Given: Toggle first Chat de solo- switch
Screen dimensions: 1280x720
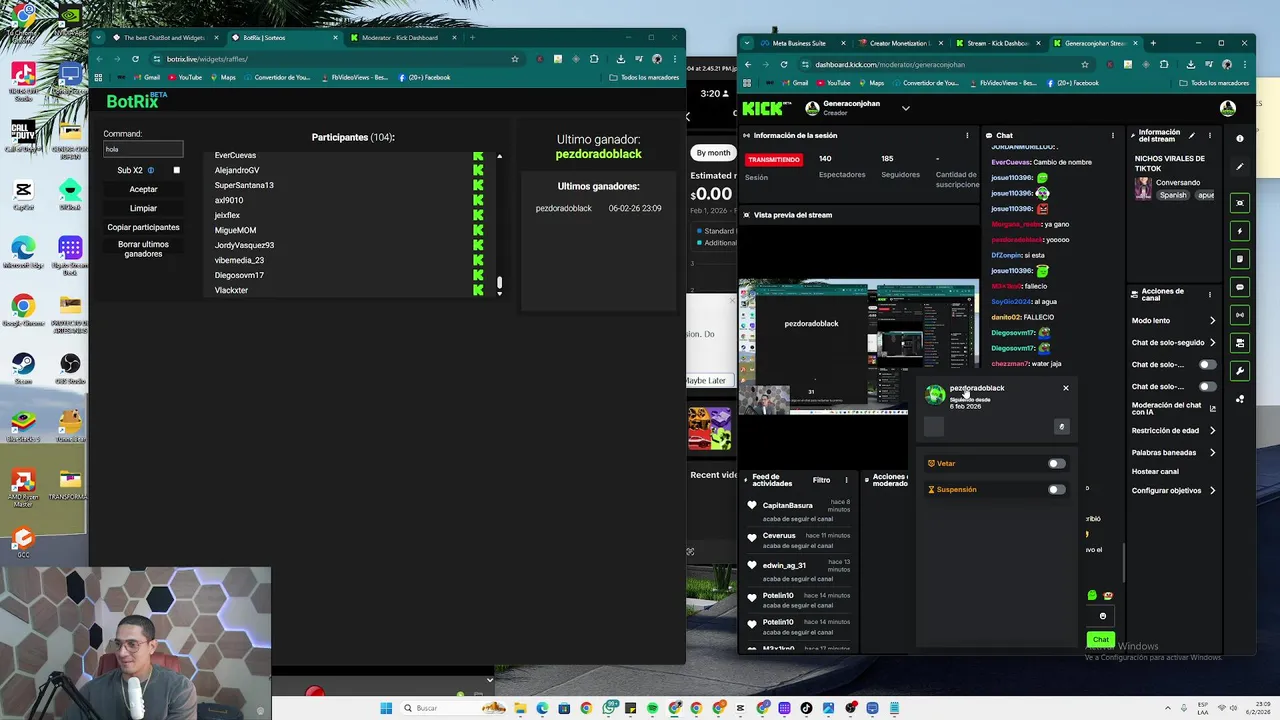Looking at the screenshot, I should [x=1208, y=364].
